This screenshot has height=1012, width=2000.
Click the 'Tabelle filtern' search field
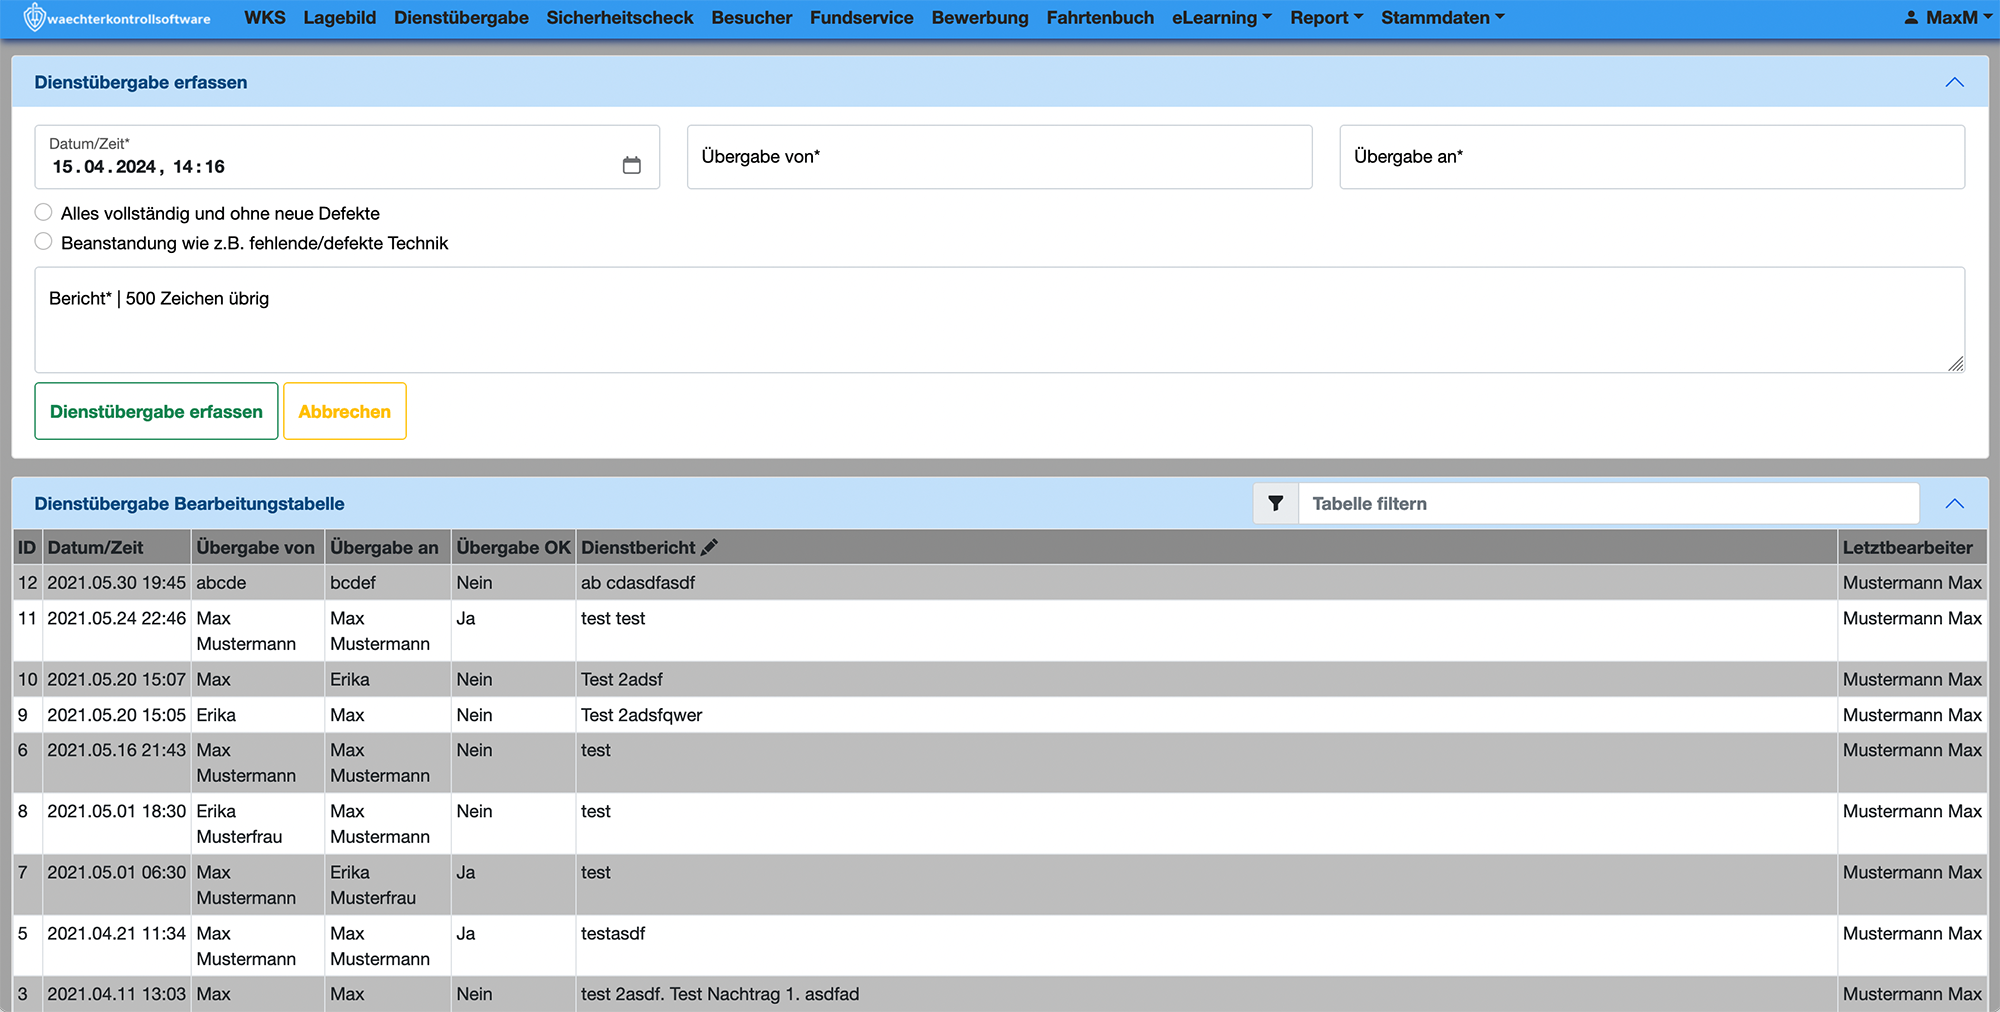pos(1608,503)
